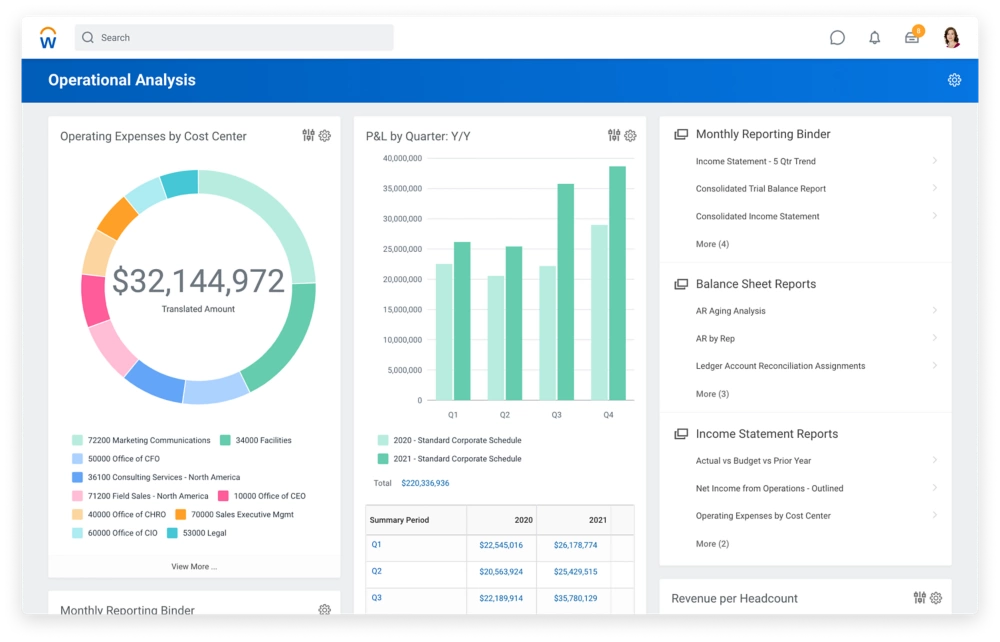
Task: Expand More (4) under Monthly Reporting Binder
Action: (712, 244)
